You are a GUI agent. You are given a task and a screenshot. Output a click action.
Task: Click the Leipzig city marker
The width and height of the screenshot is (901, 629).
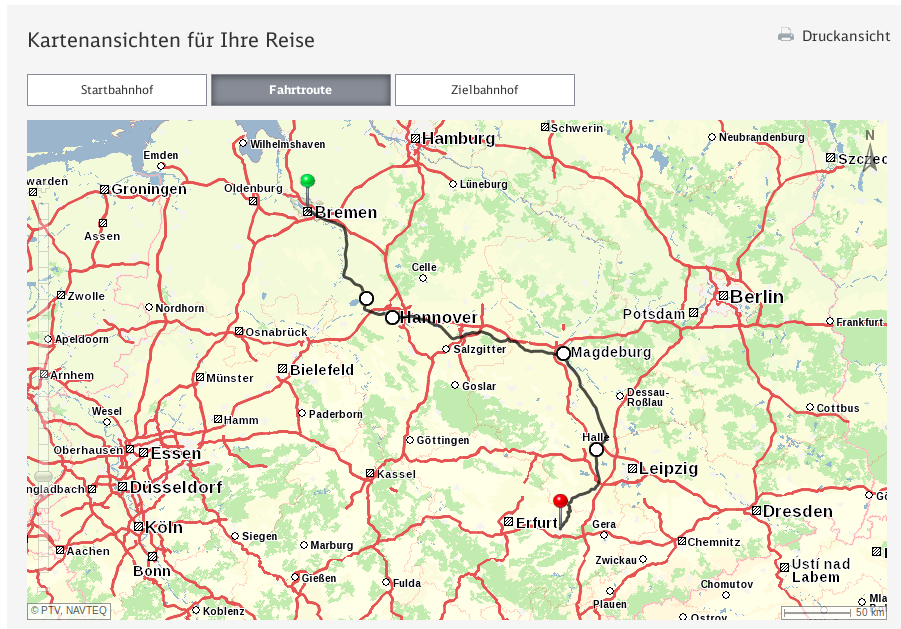pos(633,469)
